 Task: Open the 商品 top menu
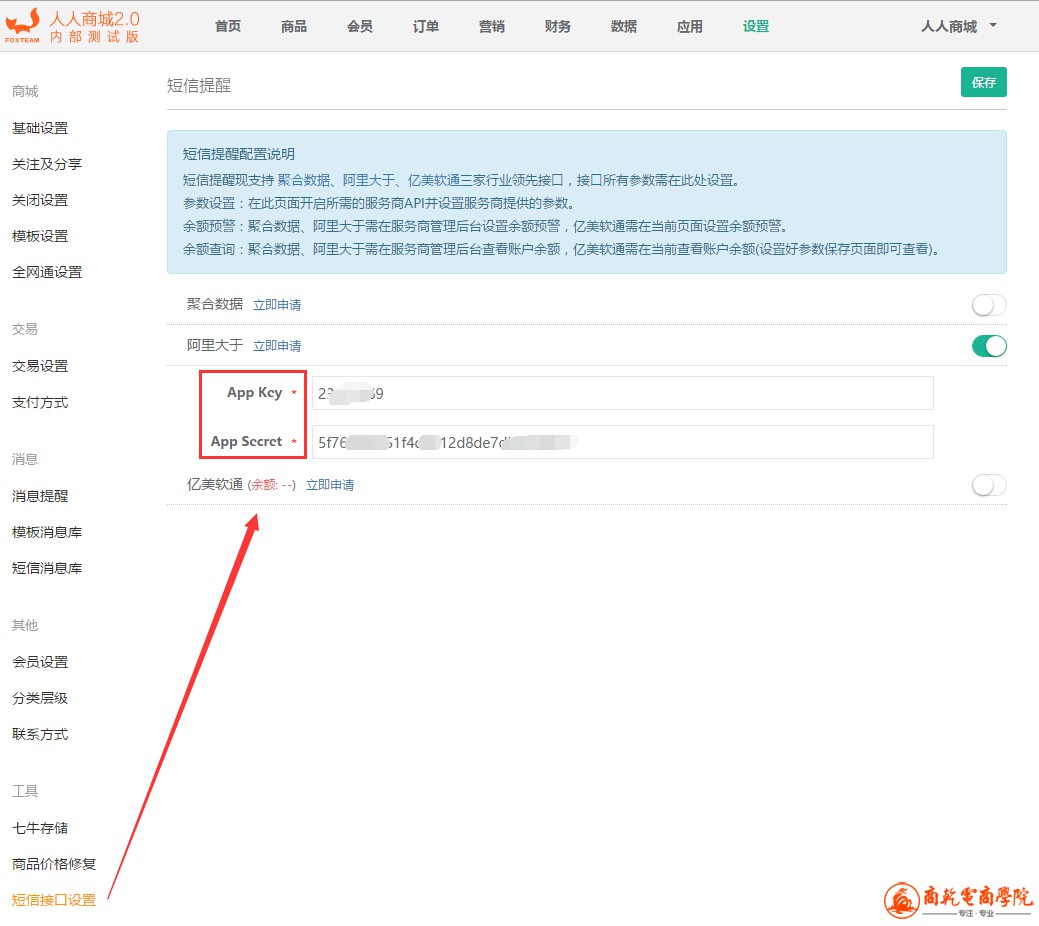pyautogui.click(x=294, y=27)
